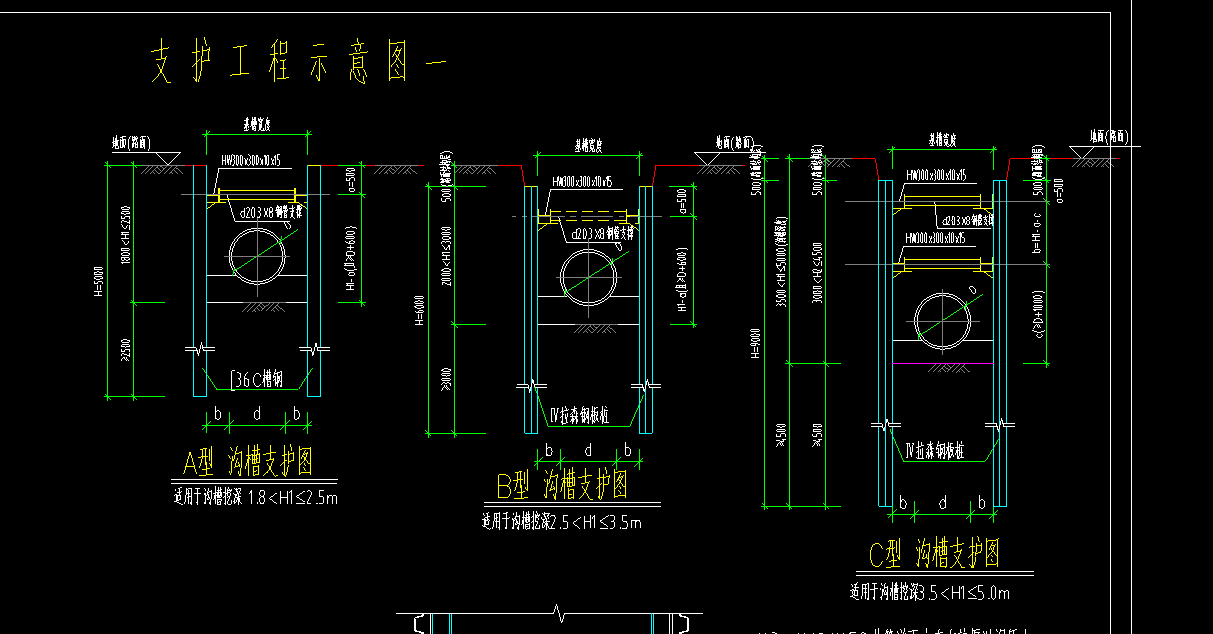Select the d width dimension under A型

(257, 412)
